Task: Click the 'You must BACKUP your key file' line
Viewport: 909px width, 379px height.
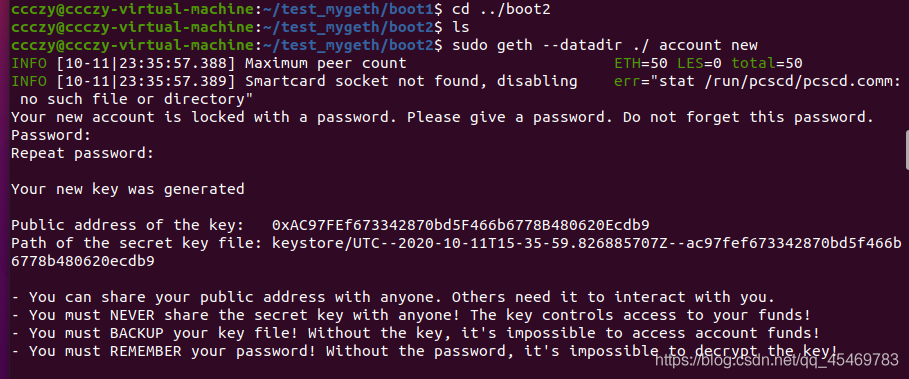Action: click(416, 333)
